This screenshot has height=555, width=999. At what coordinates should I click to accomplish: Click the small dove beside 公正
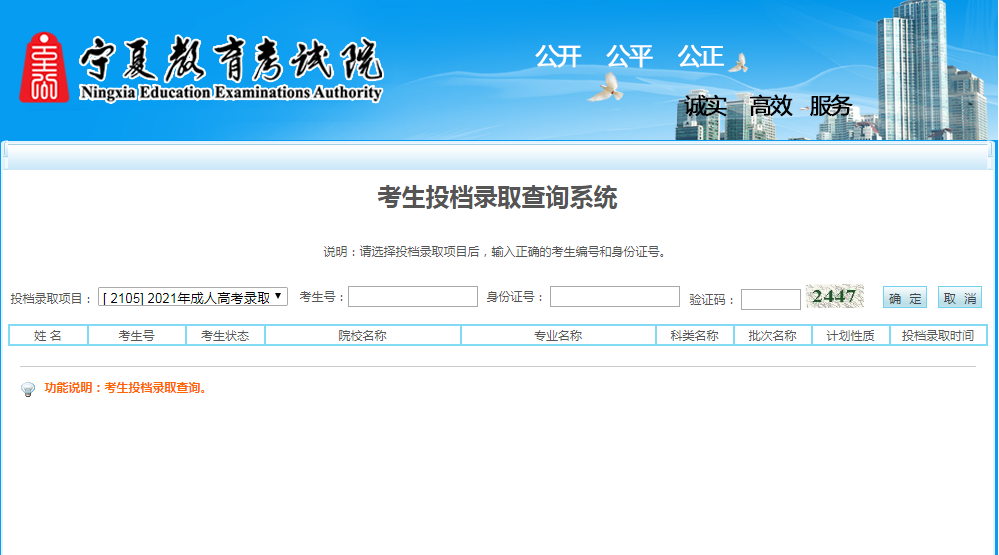[738, 63]
